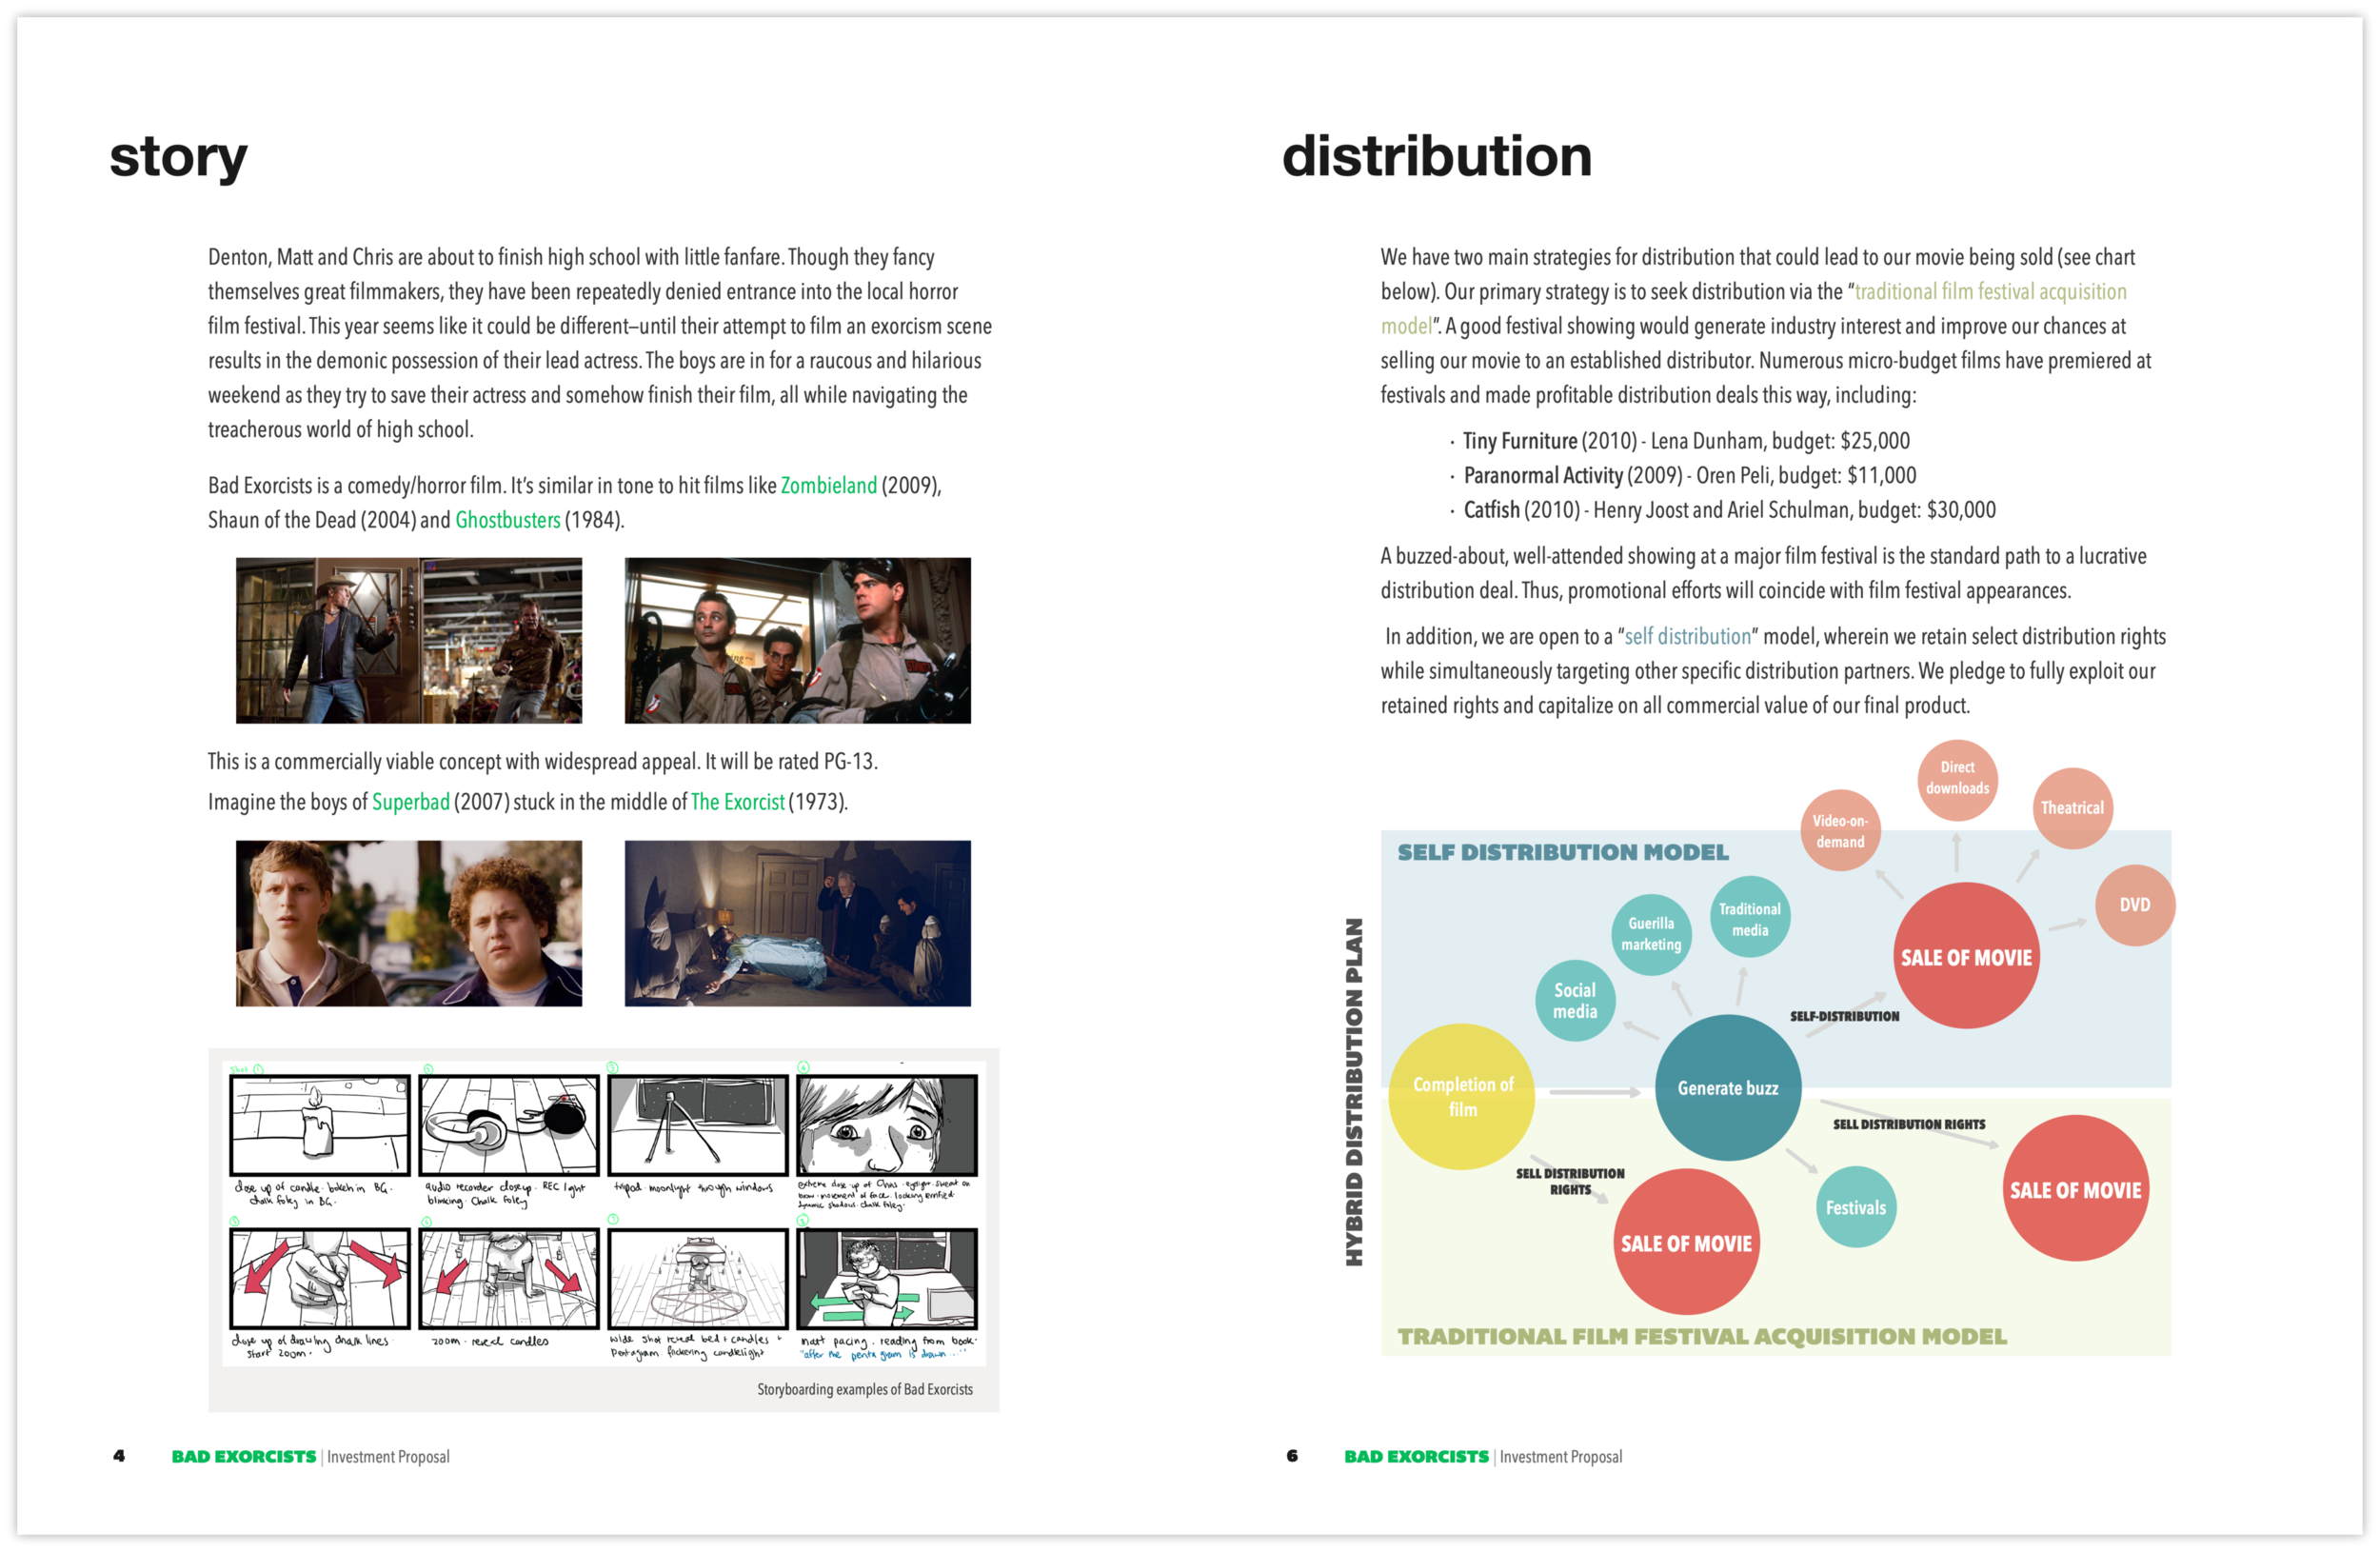Click the Ghostbusters film link

point(507,520)
